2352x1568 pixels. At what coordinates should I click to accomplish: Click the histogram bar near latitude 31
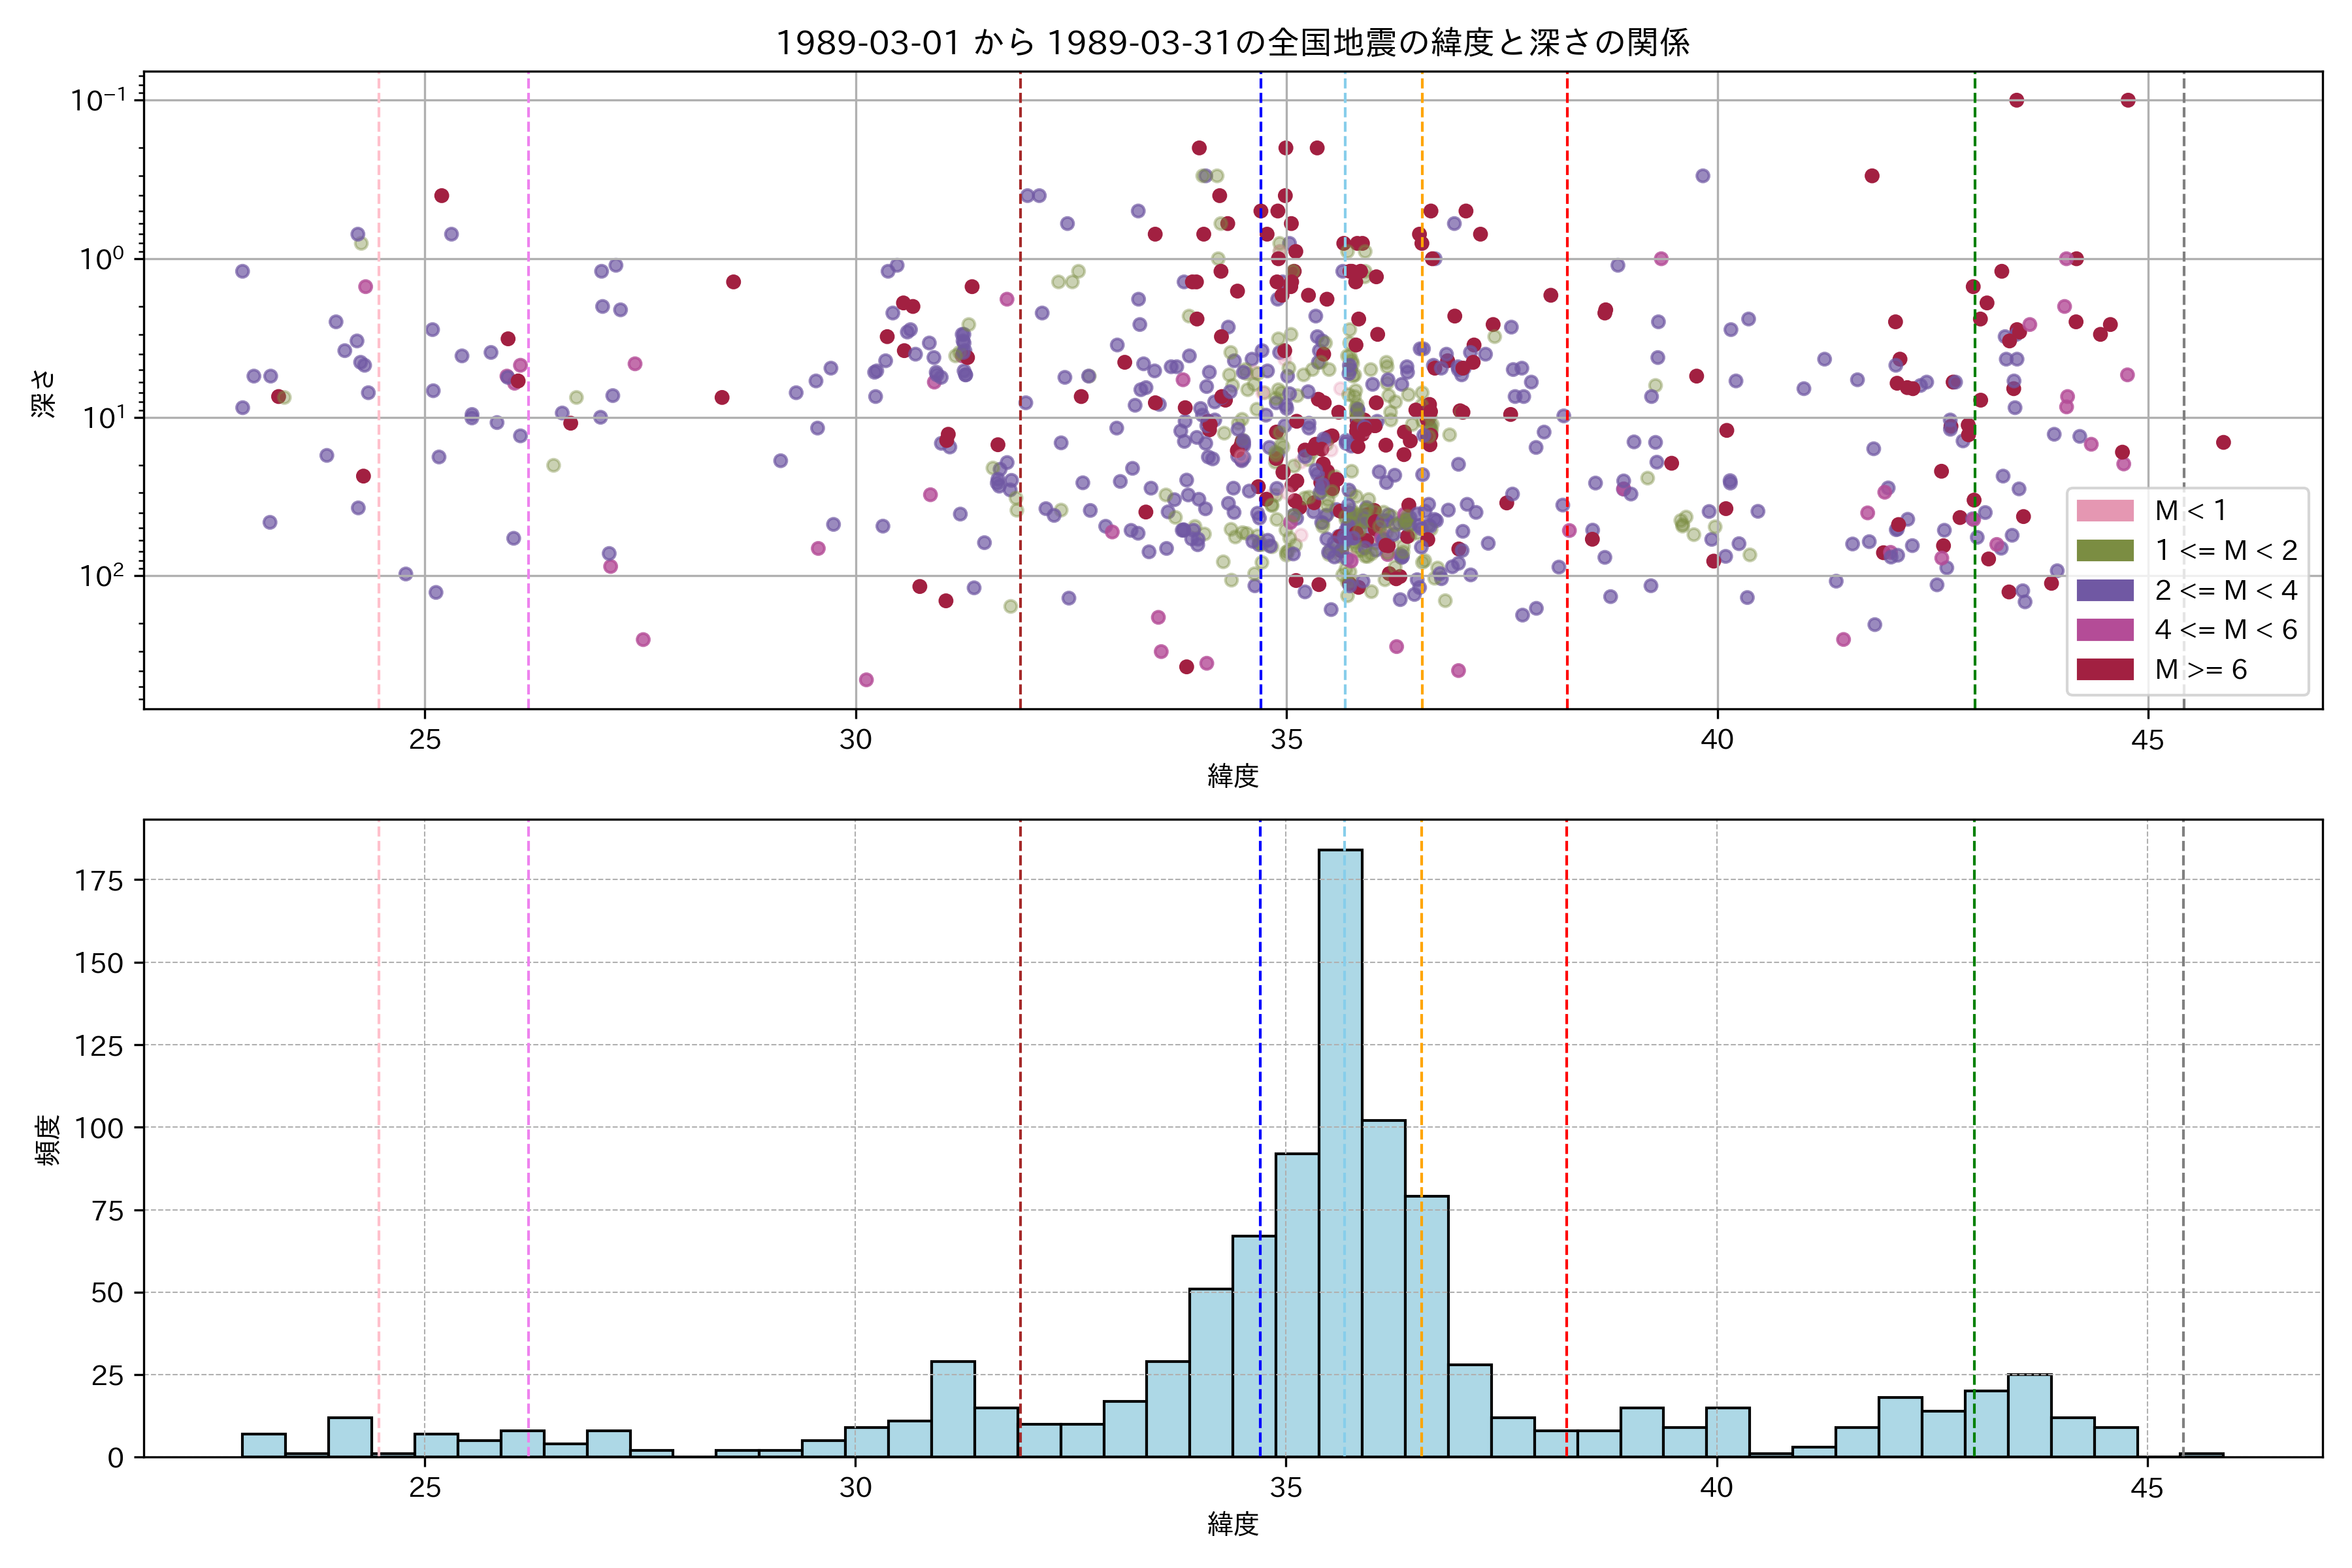point(952,1410)
